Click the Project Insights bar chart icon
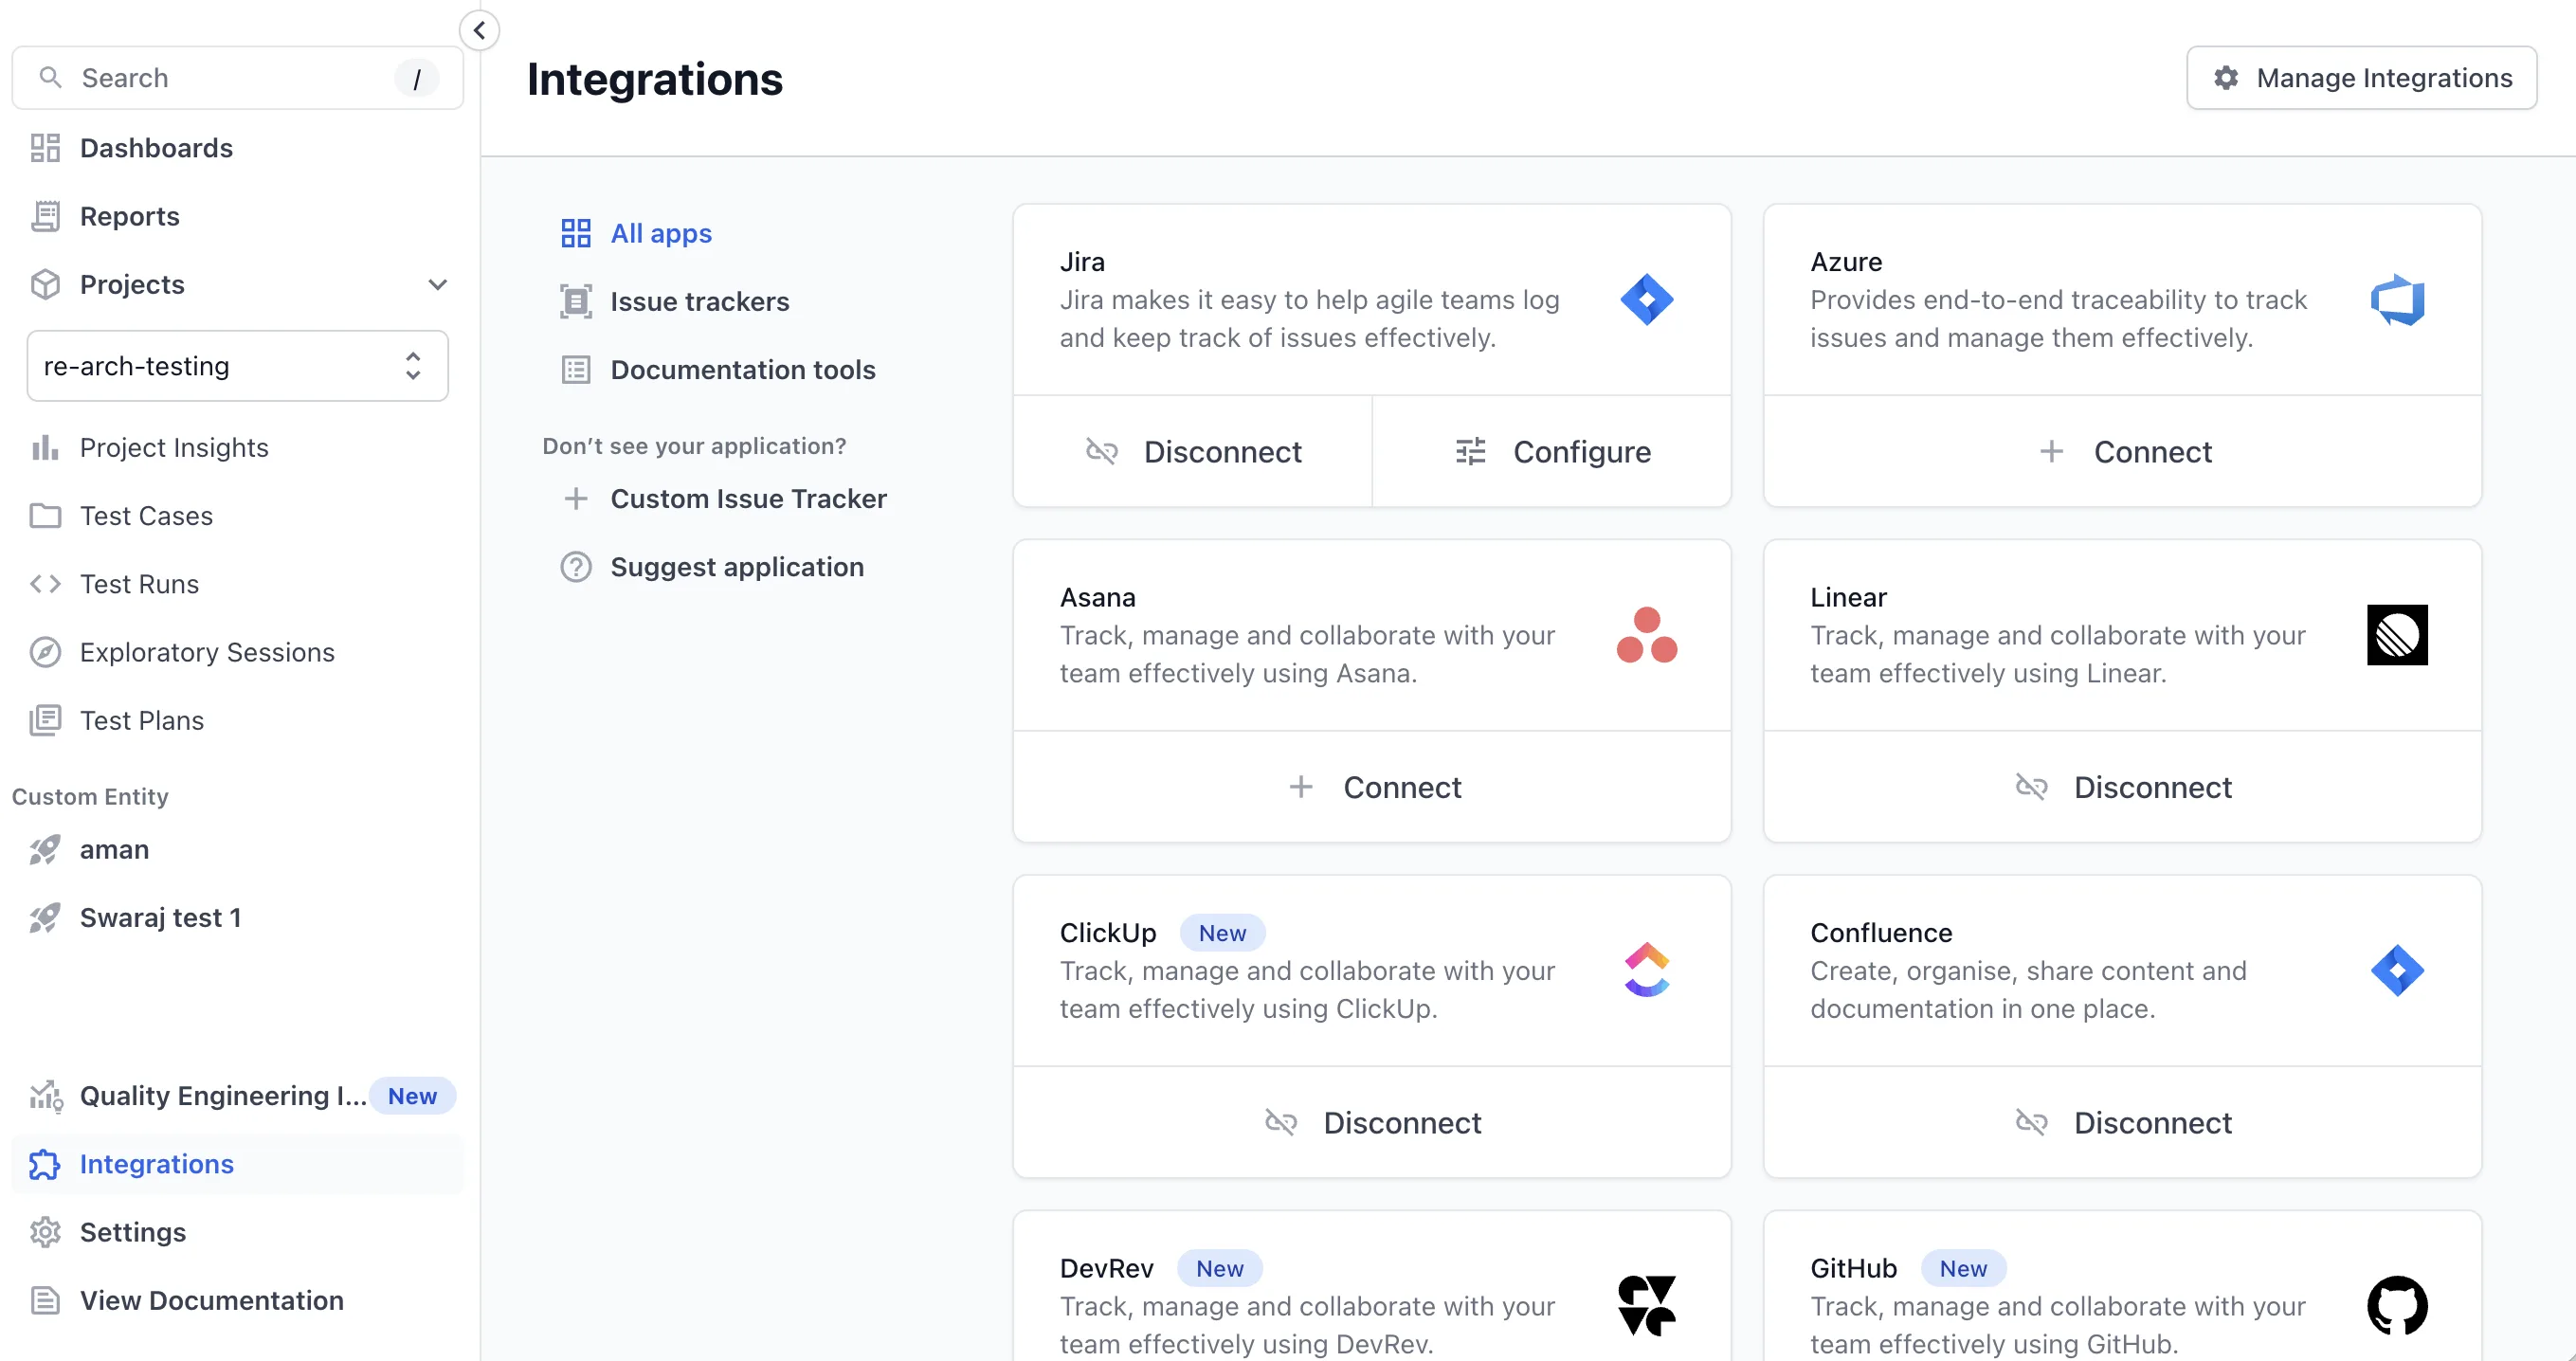Screen dimensions: 2576x1361 pos(45,447)
